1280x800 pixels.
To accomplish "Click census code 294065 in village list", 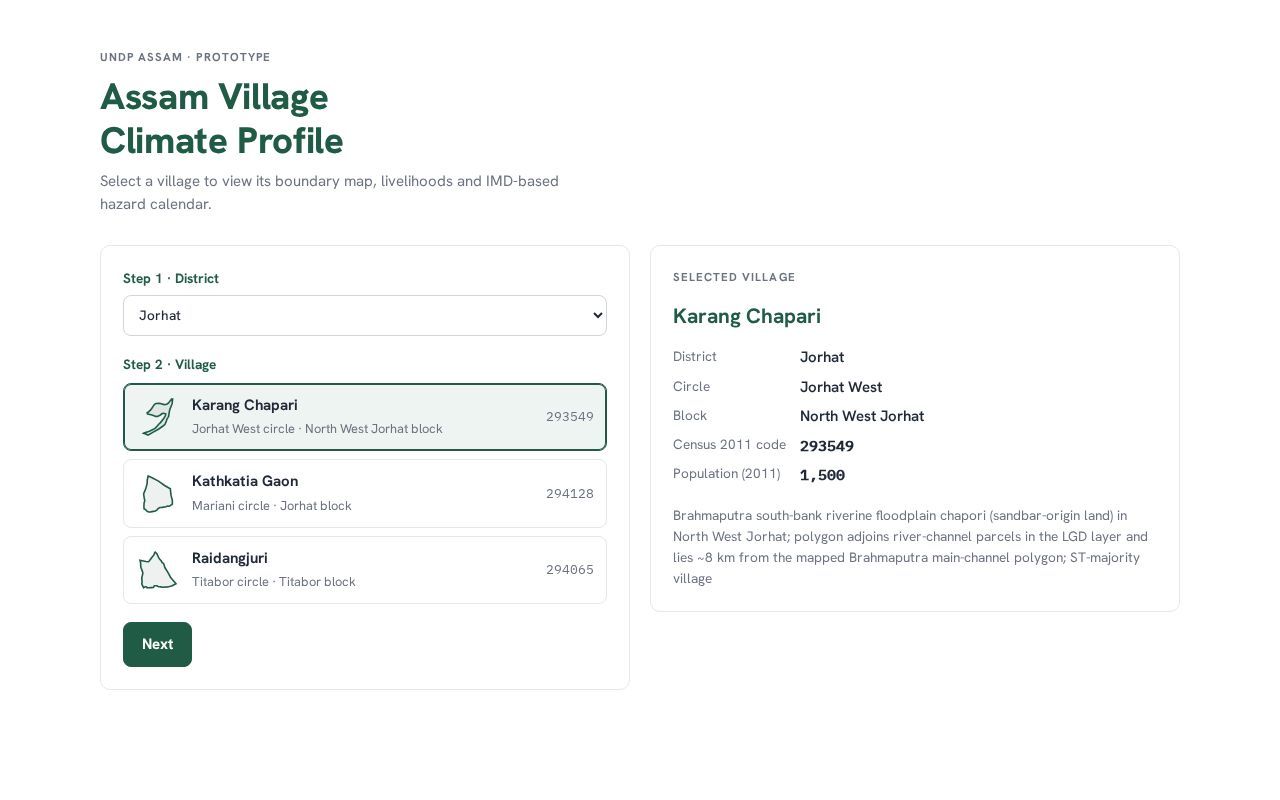I will pyautogui.click(x=570, y=570).
